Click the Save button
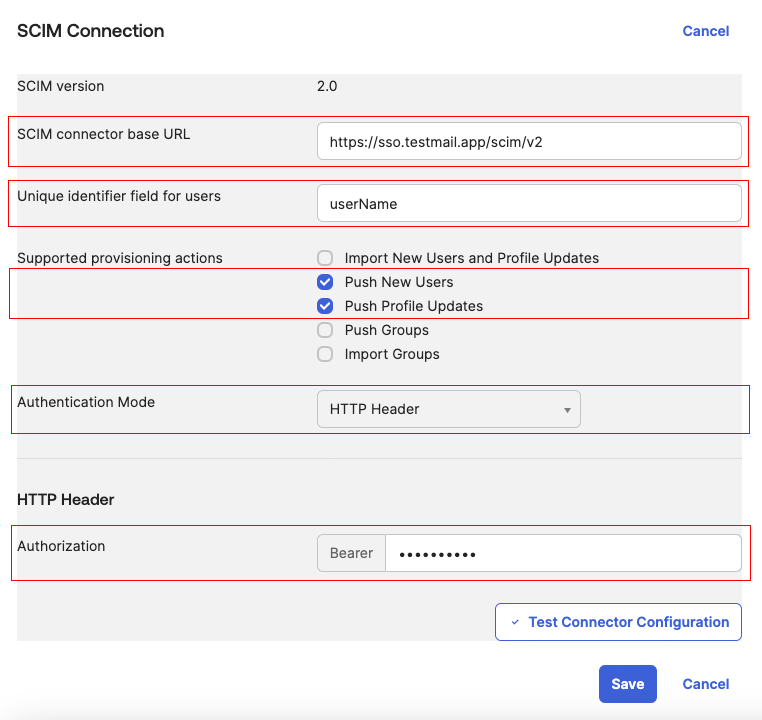Viewport: 762px width, 720px height. pyautogui.click(x=627, y=684)
